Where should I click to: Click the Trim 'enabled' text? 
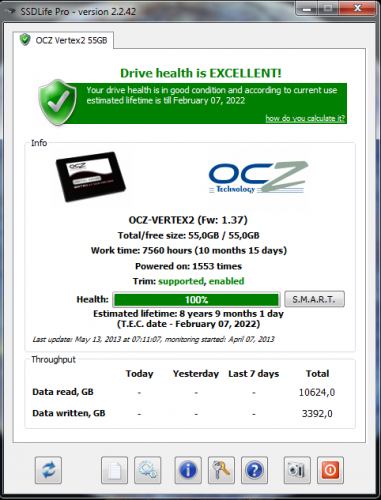coord(226,281)
